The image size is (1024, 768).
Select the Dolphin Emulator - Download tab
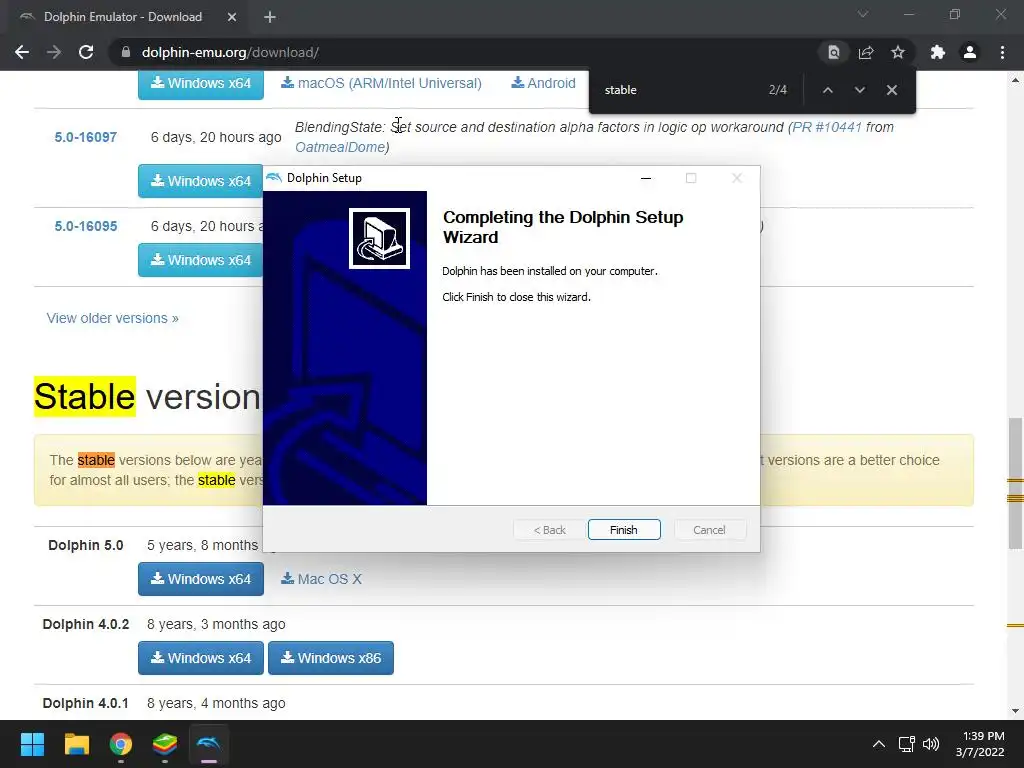pos(123,17)
